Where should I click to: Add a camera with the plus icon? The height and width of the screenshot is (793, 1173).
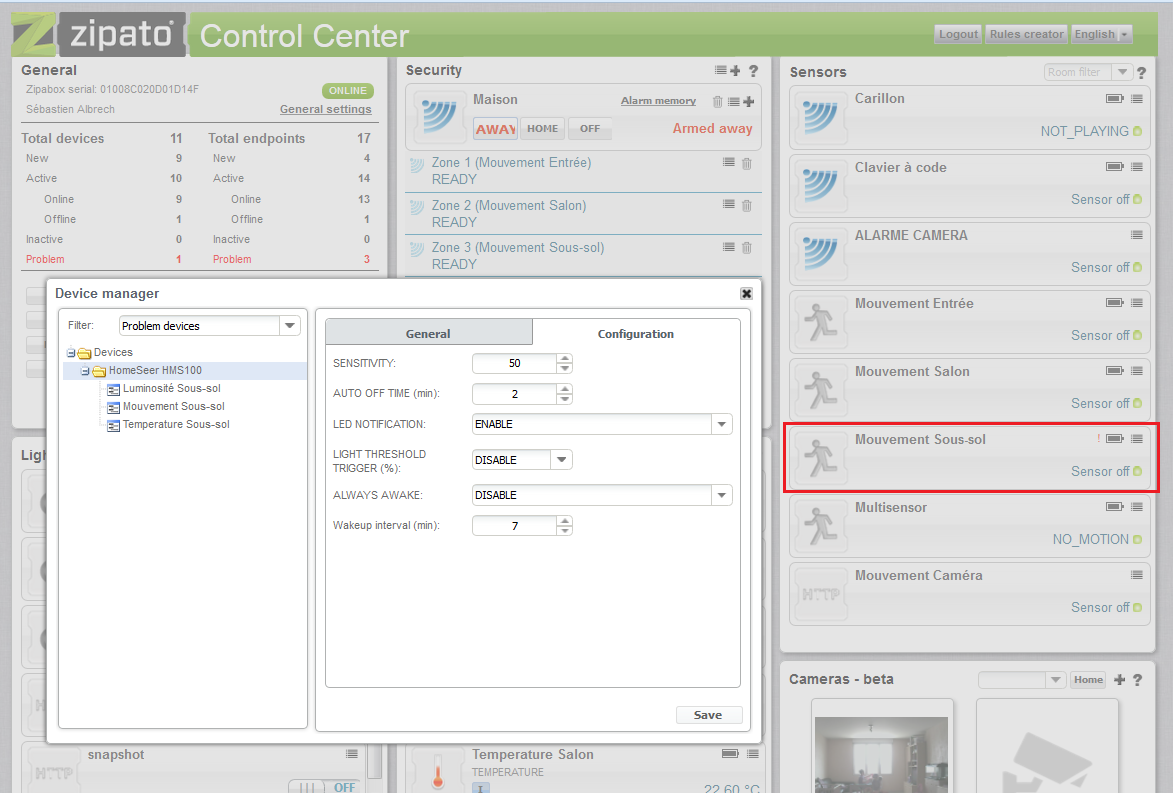[x=1119, y=680]
